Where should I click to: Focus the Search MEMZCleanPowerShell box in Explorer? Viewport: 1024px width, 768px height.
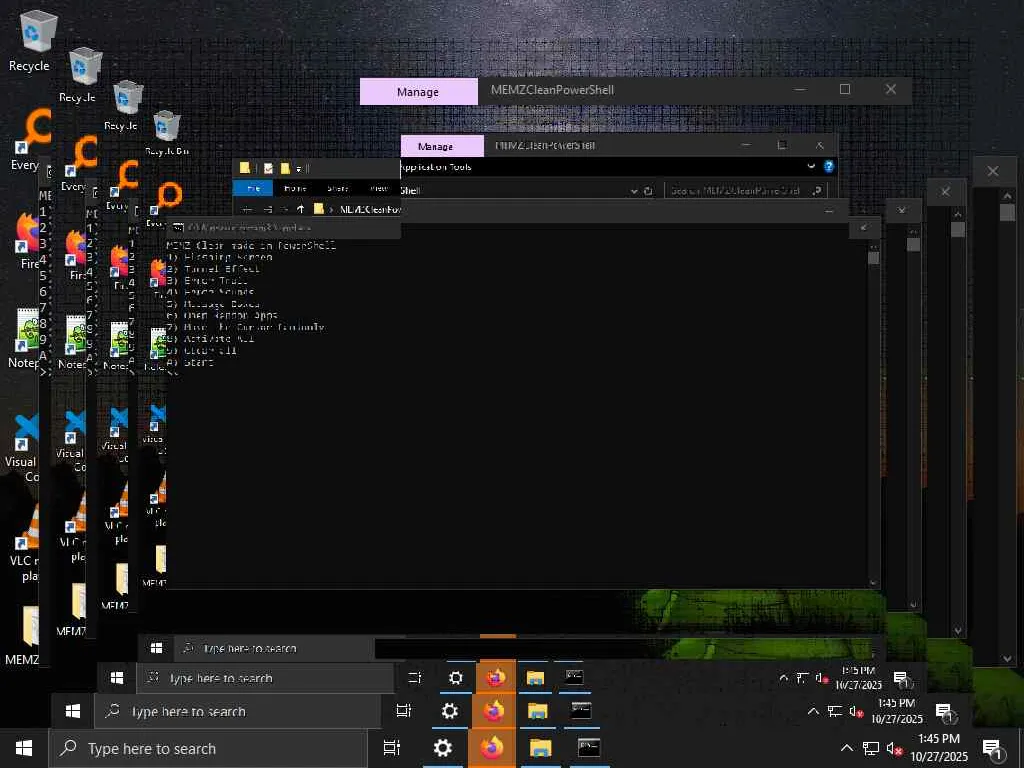746,191
